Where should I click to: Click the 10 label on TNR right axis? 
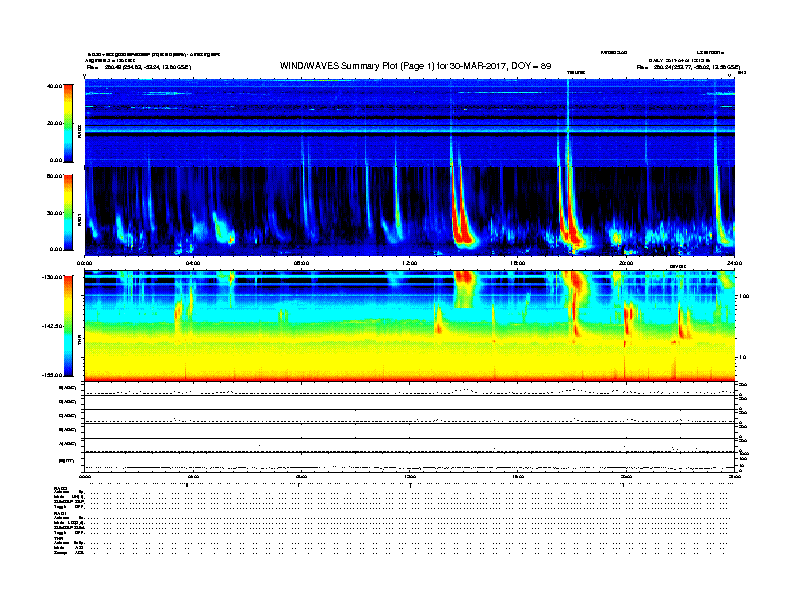(743, 357)
